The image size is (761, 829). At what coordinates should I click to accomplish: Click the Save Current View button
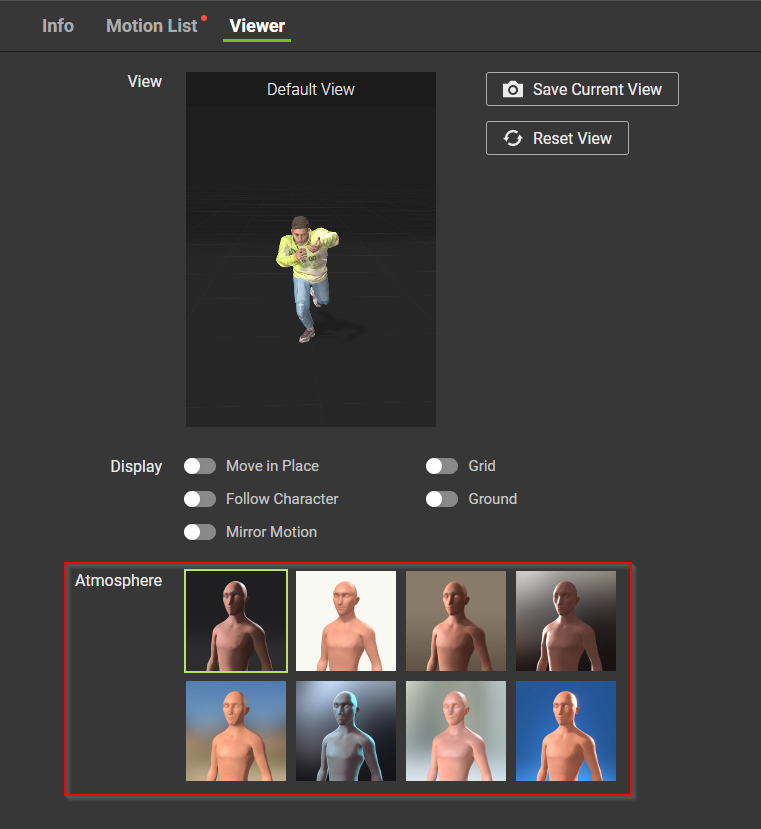(x=582, y=89)
